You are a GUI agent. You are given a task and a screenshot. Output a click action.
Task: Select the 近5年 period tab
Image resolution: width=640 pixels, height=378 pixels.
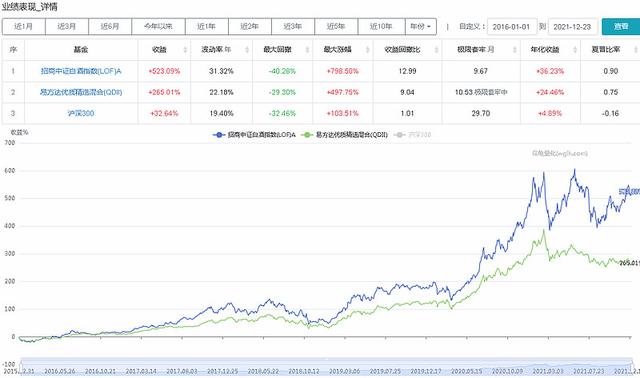pyautogui.click(x=336, y=27)
